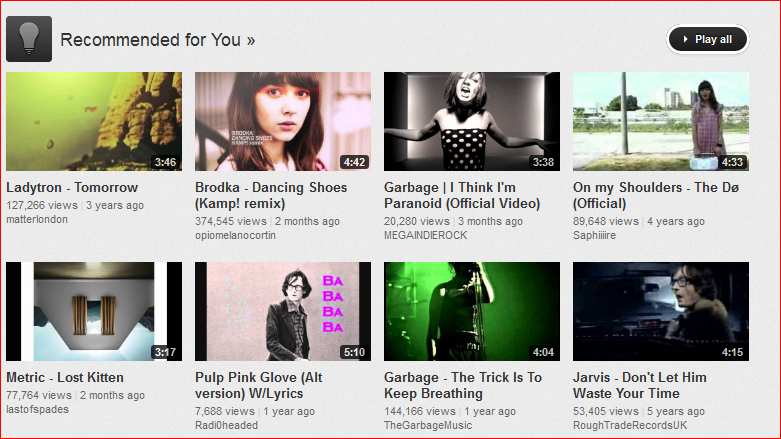Select the Metric - Lost Kitten title

point(65,378)
